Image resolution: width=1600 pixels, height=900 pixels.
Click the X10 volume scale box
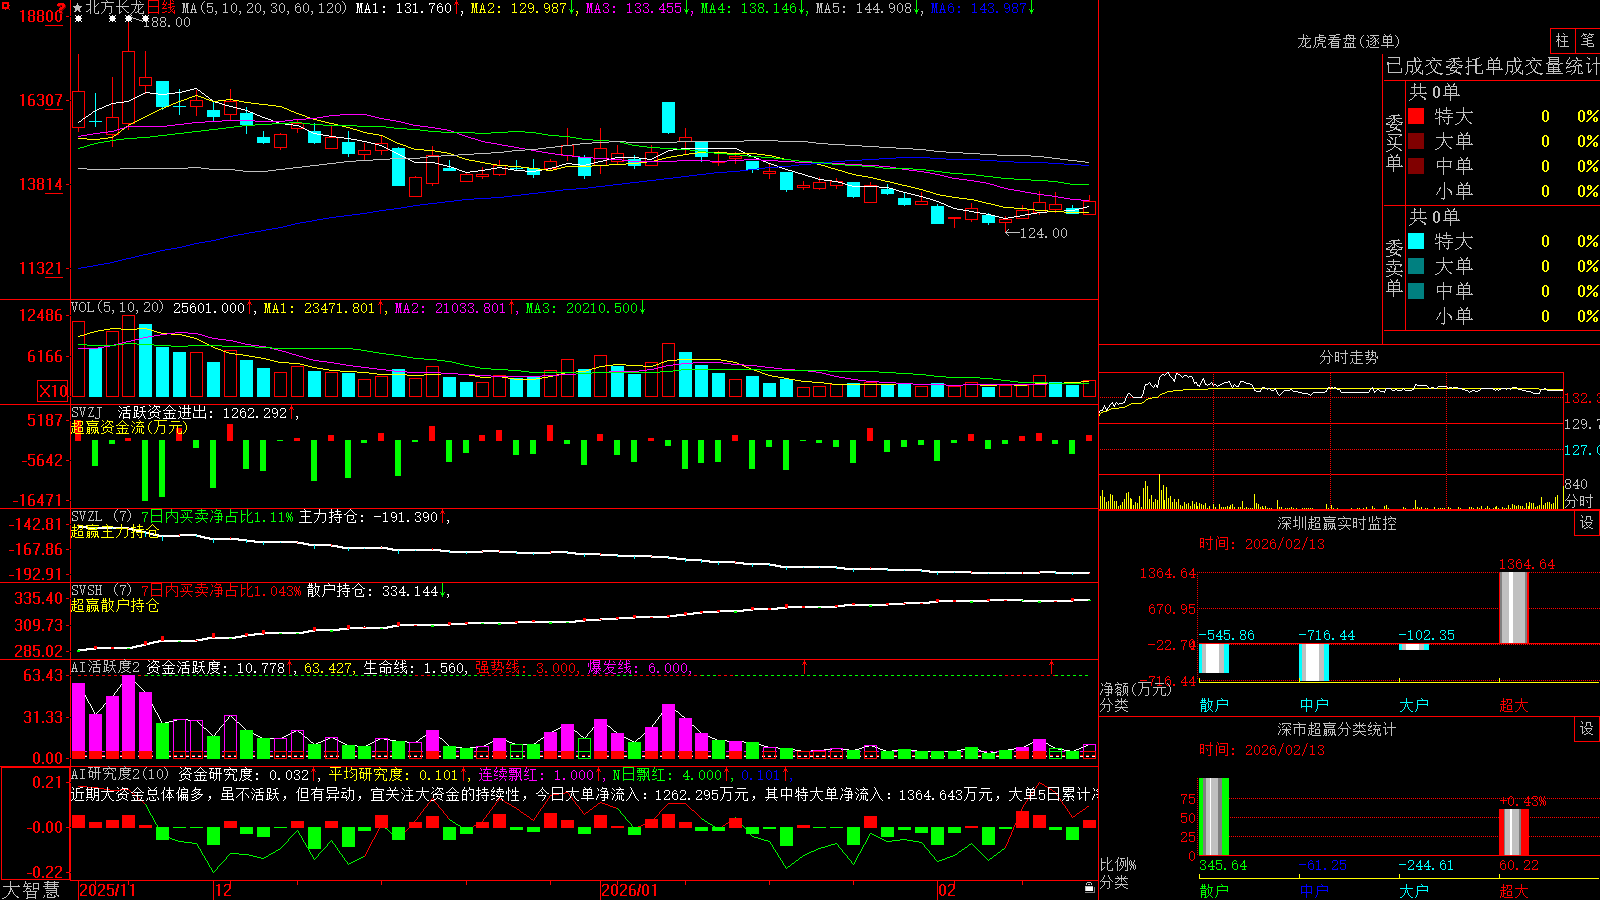[53, 391]
